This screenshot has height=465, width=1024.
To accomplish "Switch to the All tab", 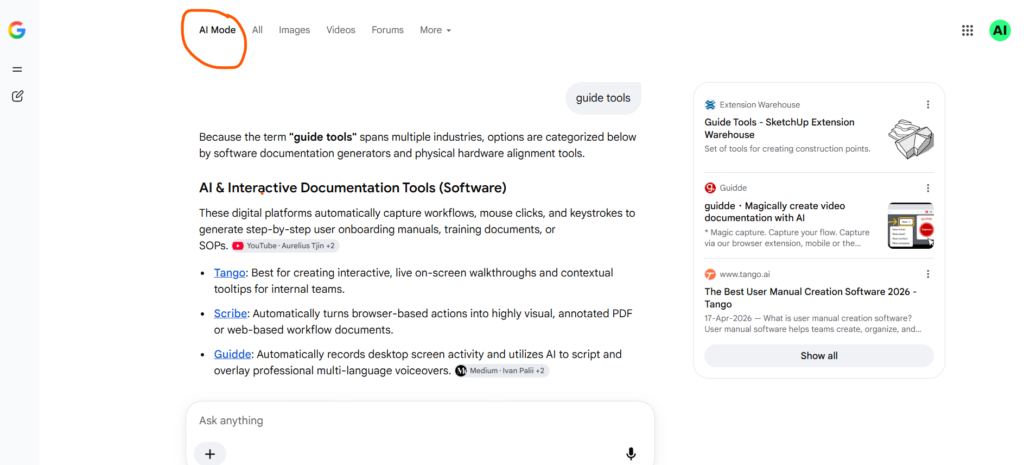I will click(x=257, y=30).
